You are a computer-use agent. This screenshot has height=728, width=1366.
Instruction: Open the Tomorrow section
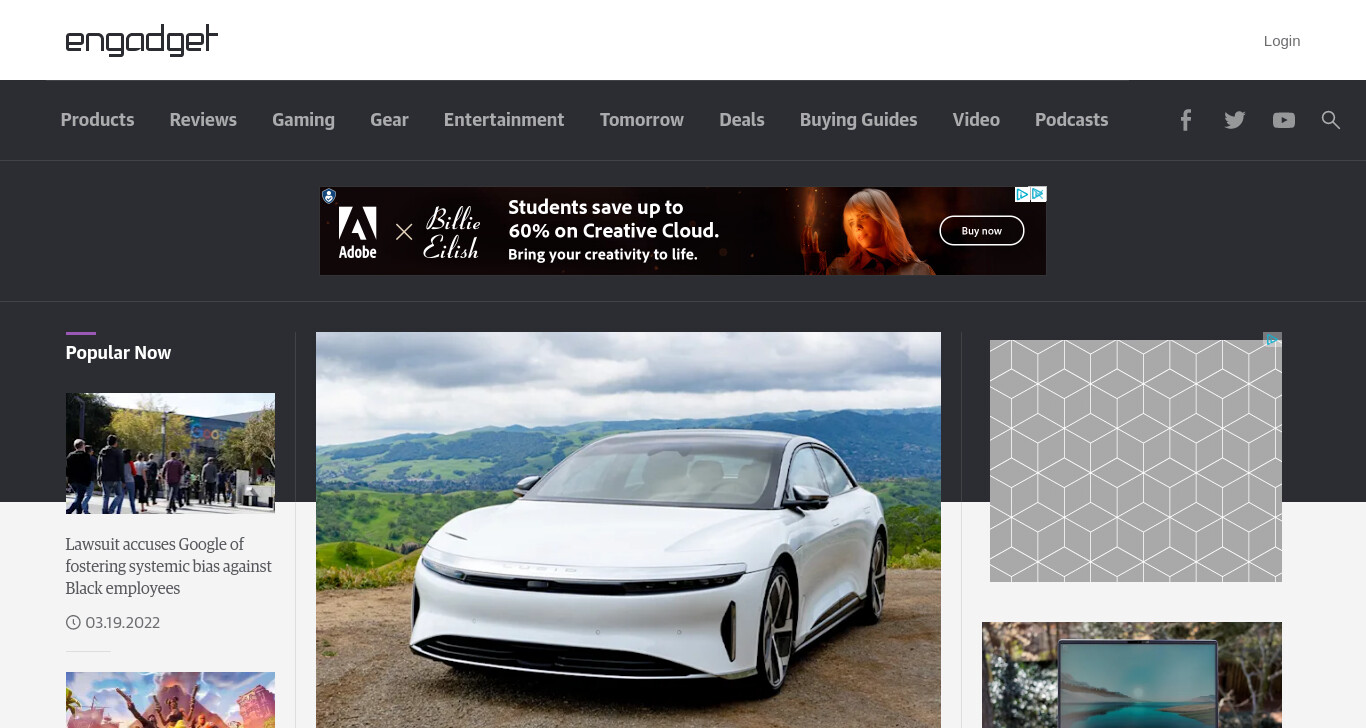pos(642,120)
